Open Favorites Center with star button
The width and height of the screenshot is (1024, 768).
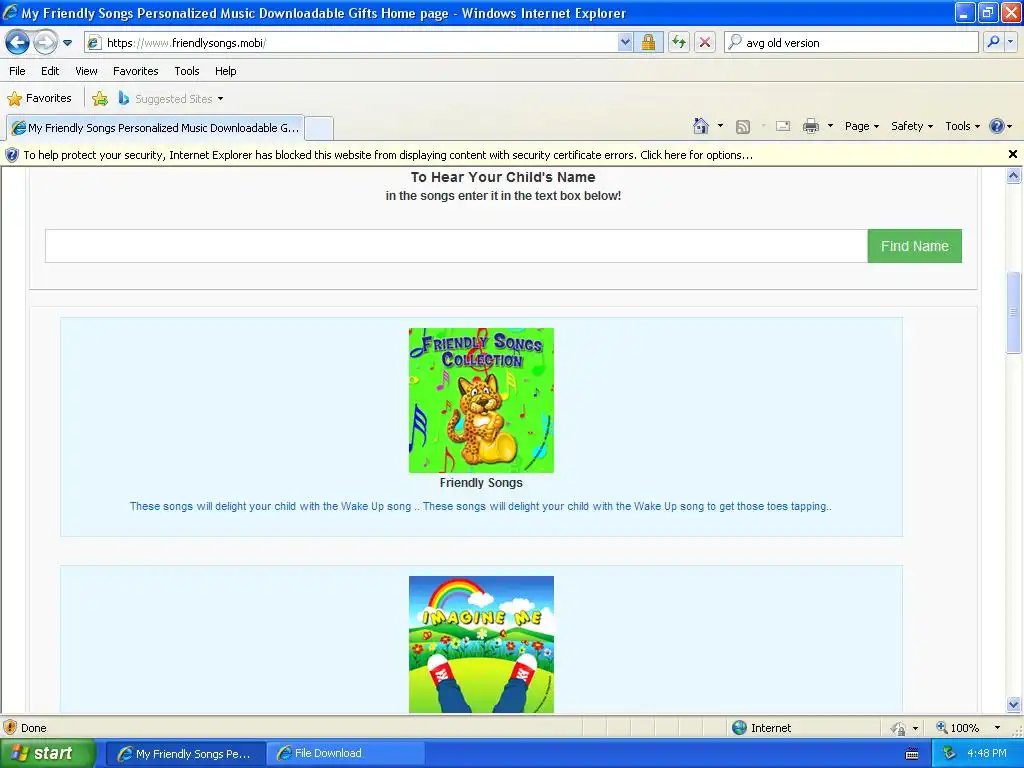[x=39, y=99]
